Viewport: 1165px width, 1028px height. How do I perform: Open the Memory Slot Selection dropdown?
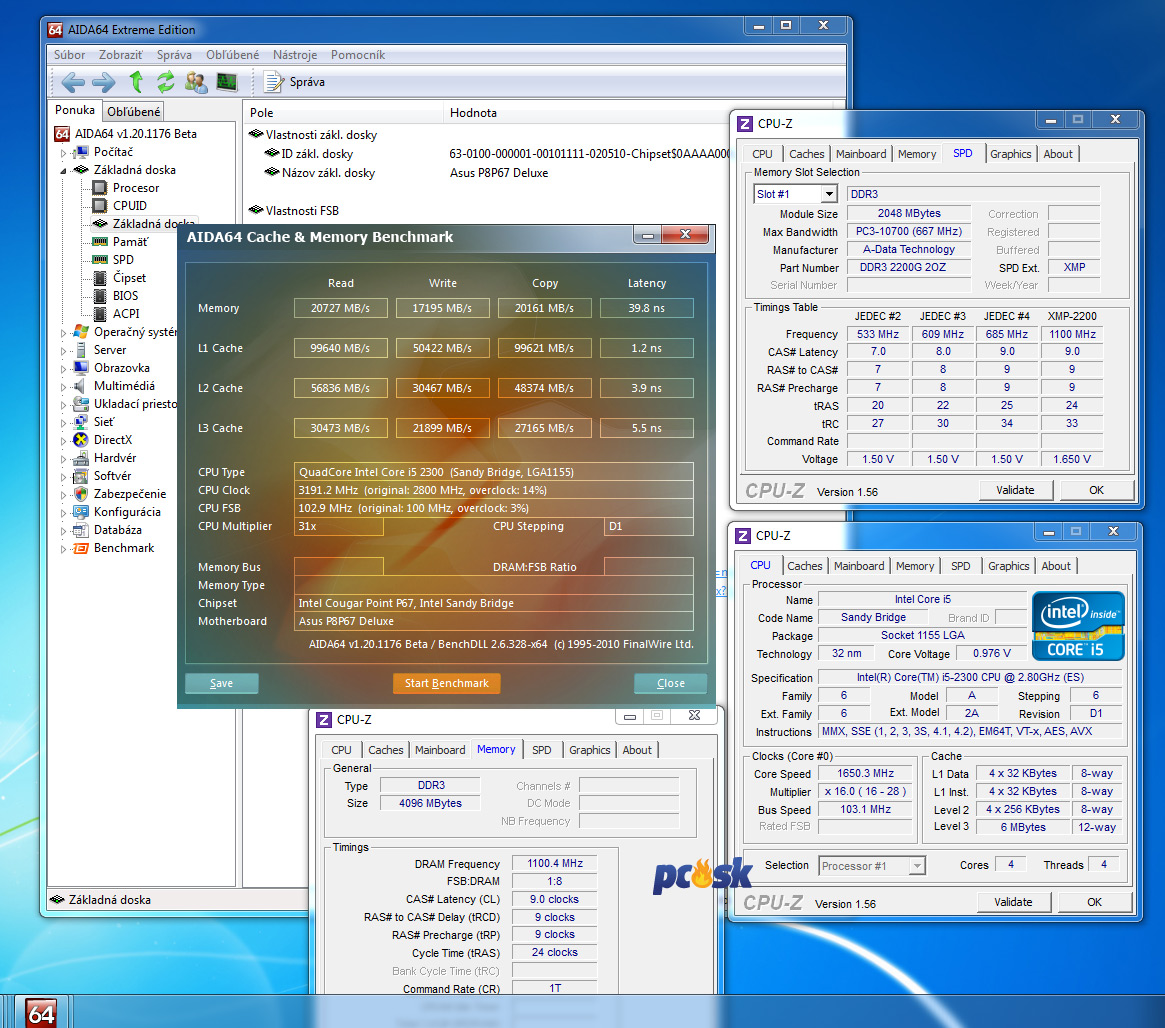(x=829, y=194)
